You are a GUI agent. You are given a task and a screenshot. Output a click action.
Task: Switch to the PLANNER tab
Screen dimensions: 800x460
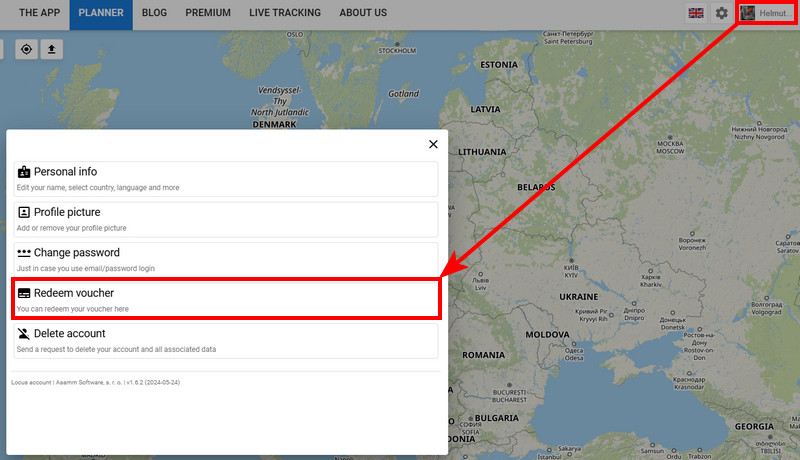pos(101,14)
